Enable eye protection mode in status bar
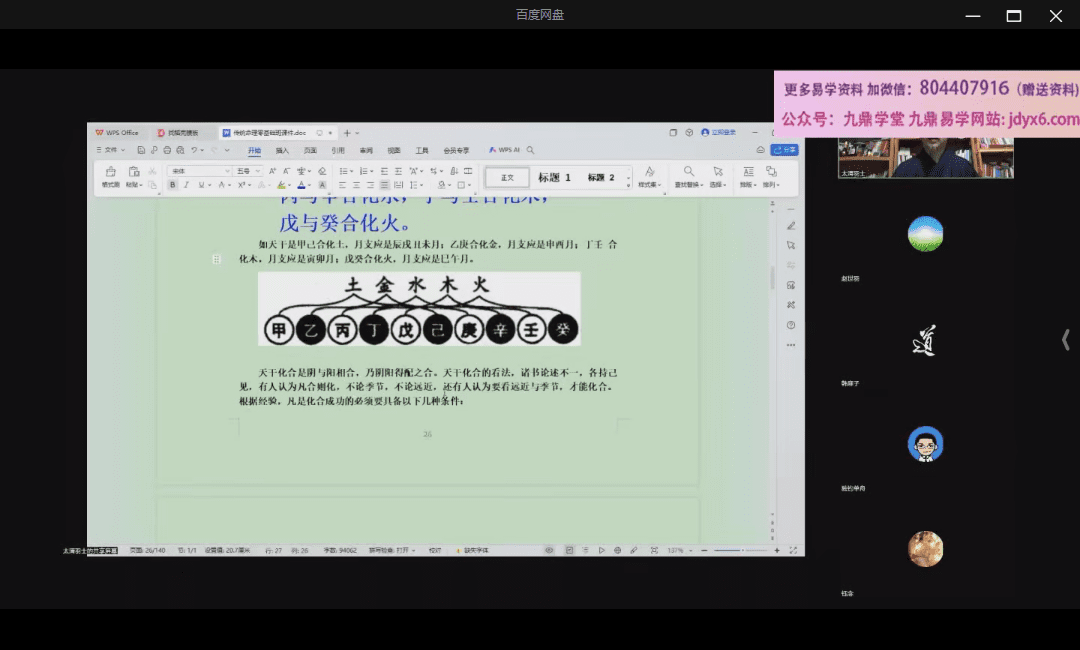This screenshot has width=1080, height=650. coord(549,549)
